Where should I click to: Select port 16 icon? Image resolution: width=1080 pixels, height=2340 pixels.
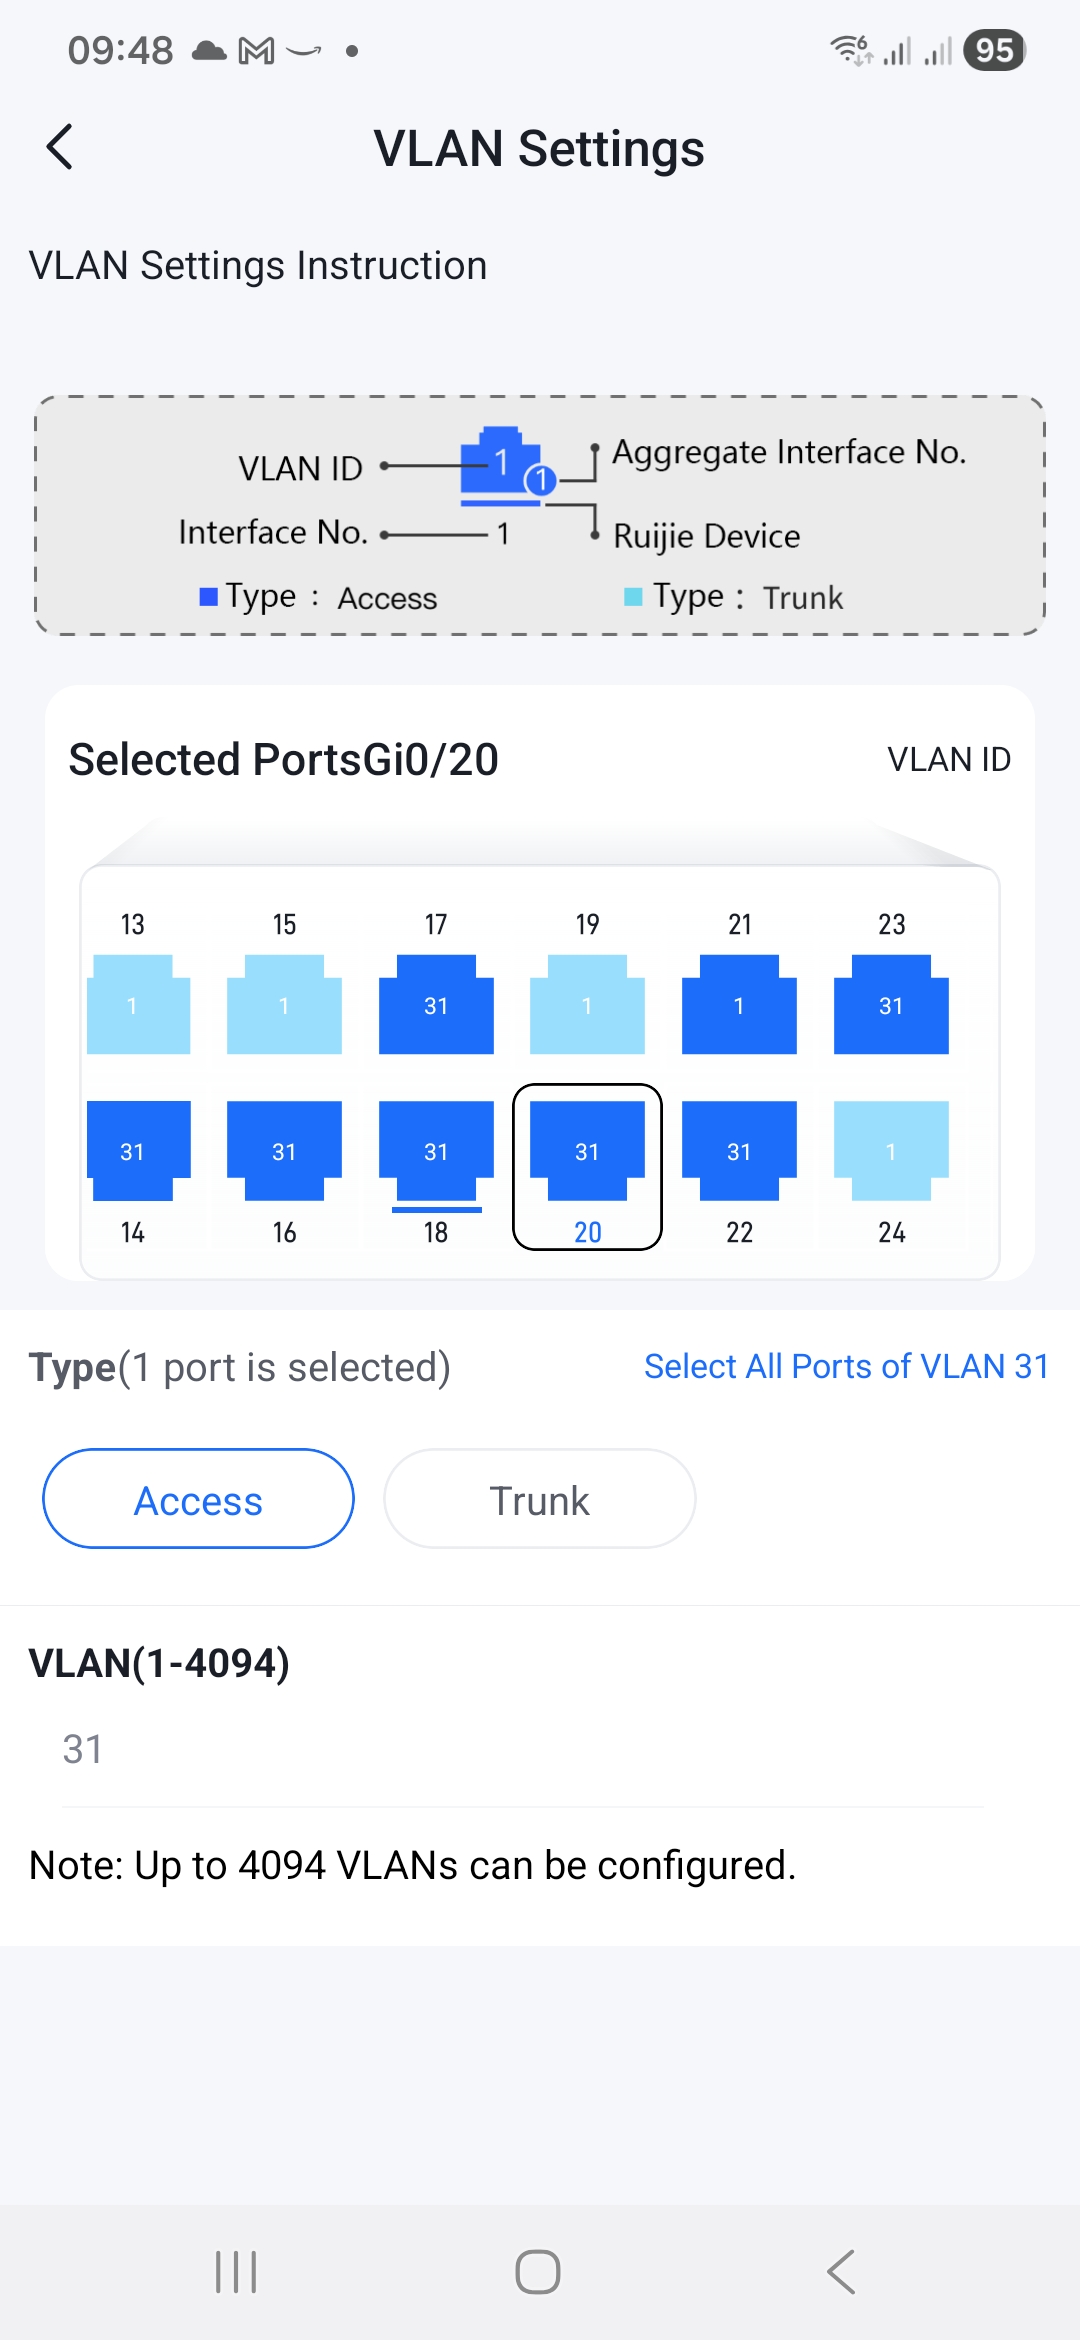(284, 1151)
